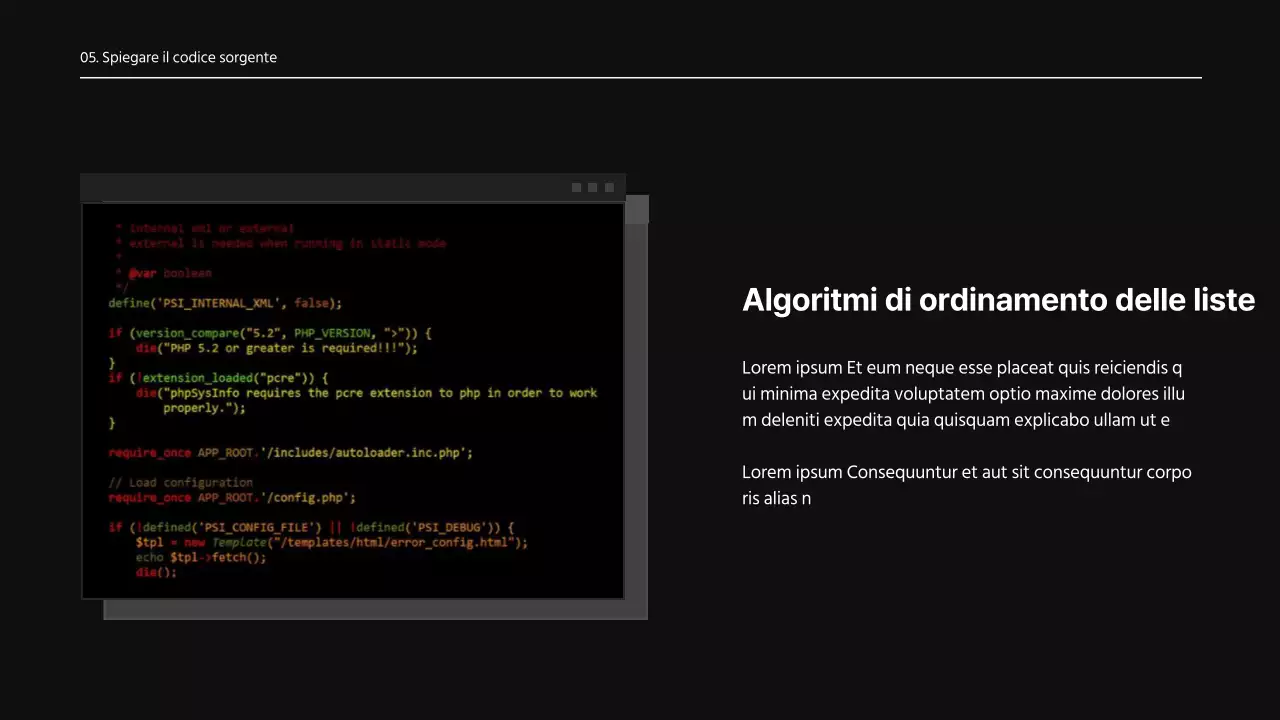Click the second Lorem ipsum Consequuntur paragraph
The width and height of the screenshot is (1280, 720).
[x=966, y=485]
